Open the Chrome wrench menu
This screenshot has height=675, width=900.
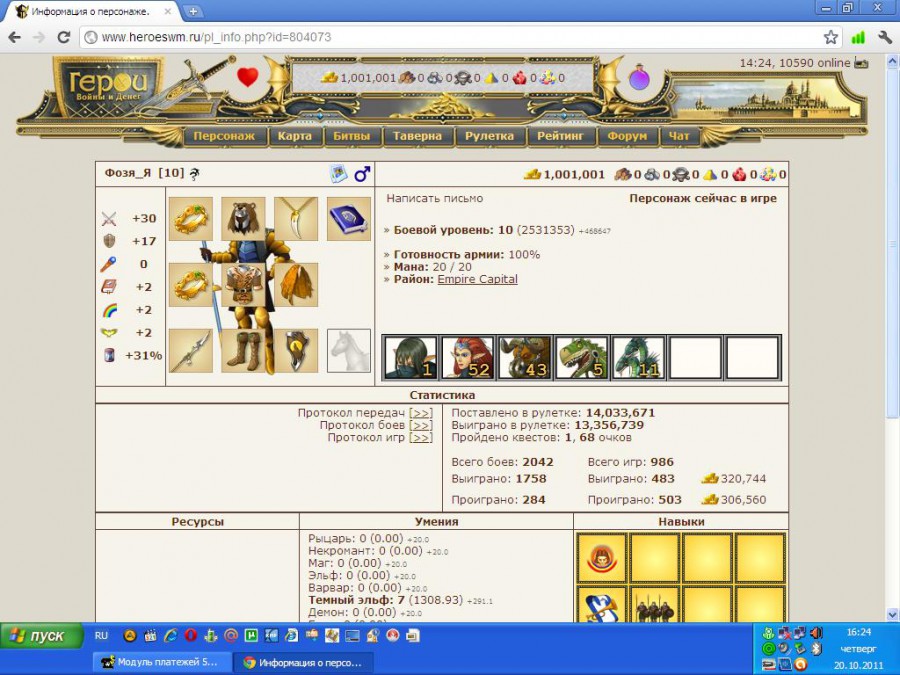click(x=885, y=37)
